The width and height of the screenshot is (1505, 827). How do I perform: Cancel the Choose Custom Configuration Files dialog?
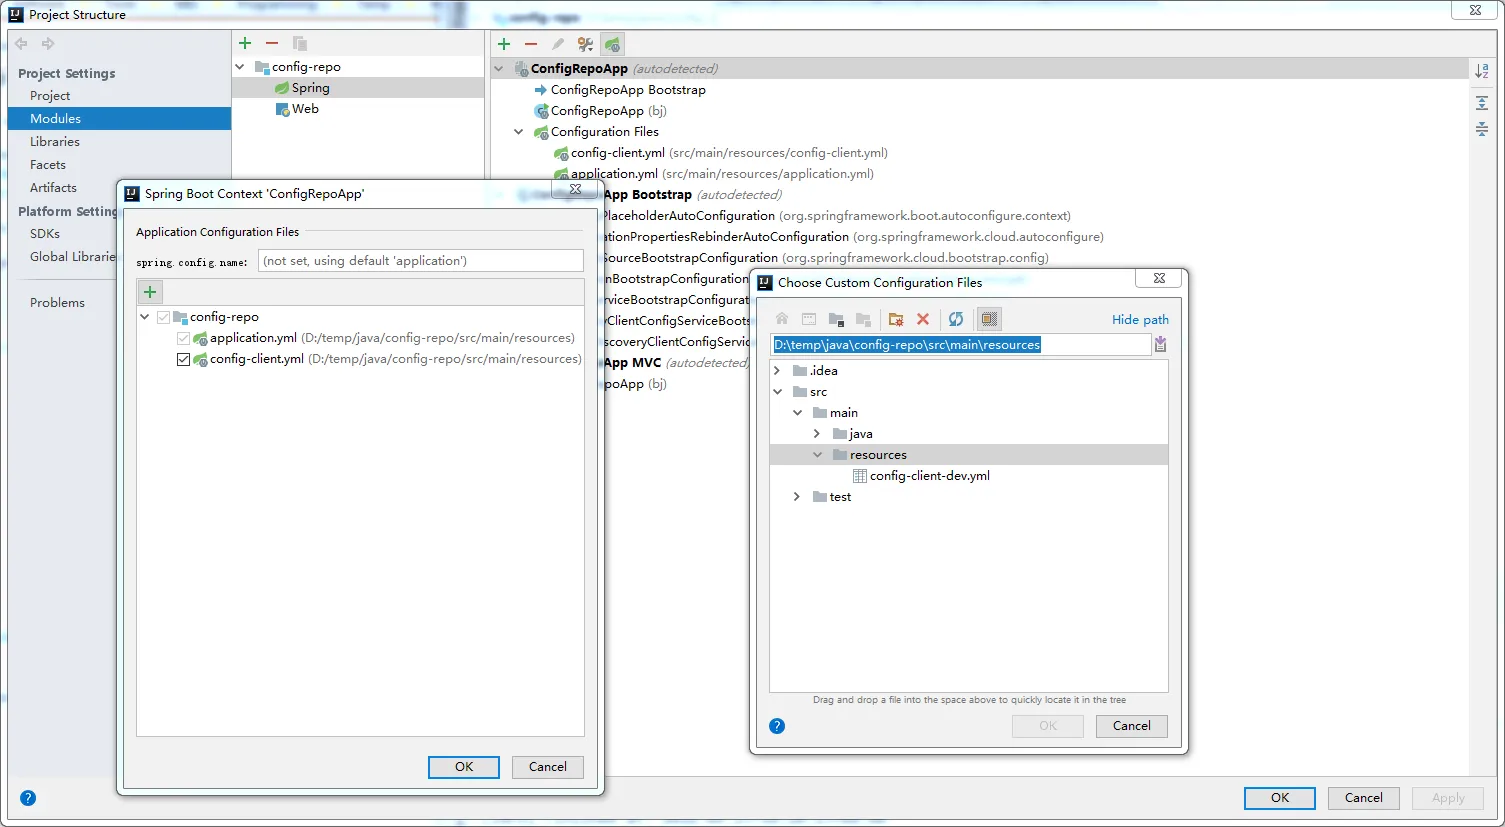(x=1132, y=726)
